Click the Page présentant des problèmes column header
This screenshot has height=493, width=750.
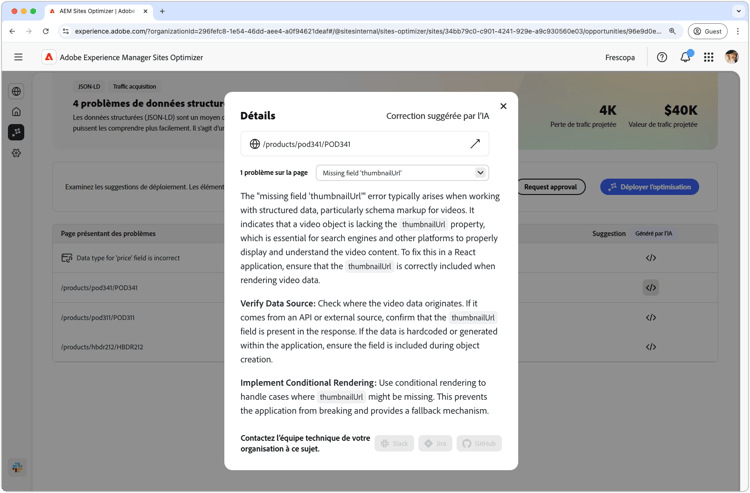click(108, 234)
